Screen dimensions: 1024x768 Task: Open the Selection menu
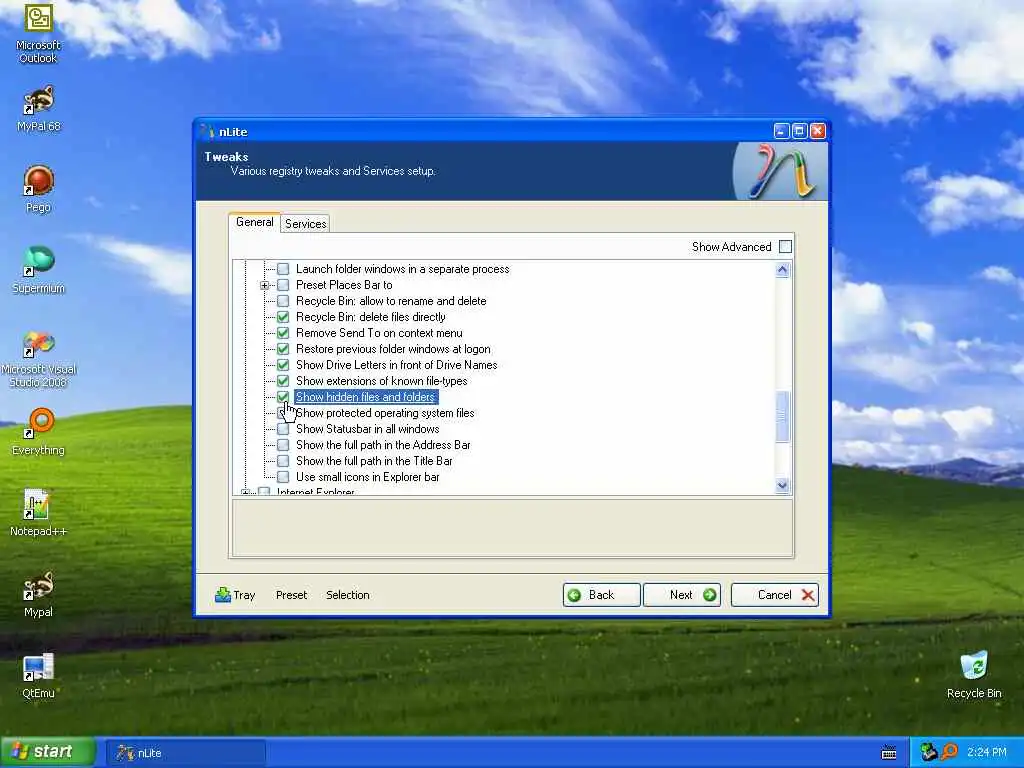tap(347, 595)
